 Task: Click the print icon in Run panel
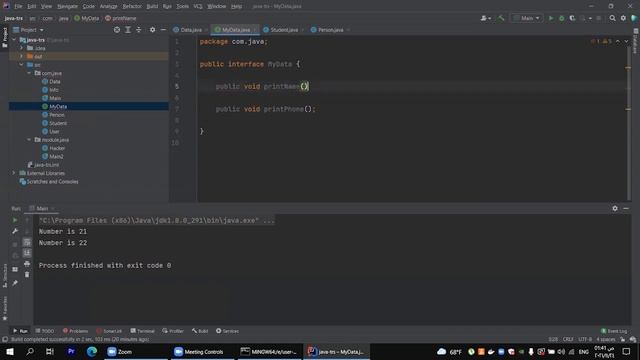(x=27, y=264)
